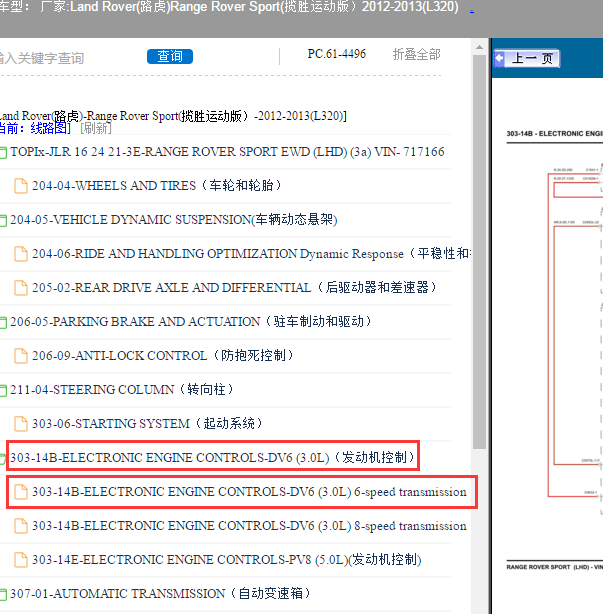Click the 303-06 Starting System document icon

21,424
